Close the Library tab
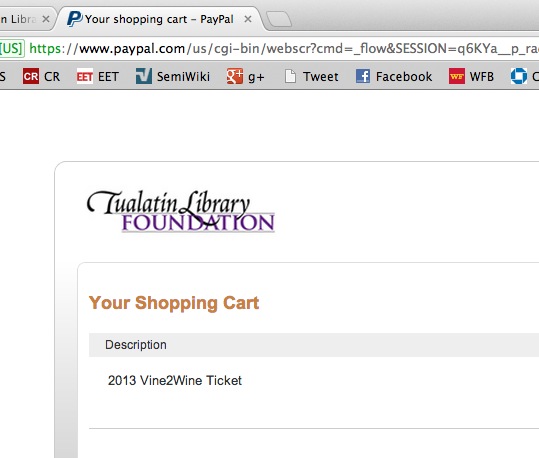 coord(46,19)
